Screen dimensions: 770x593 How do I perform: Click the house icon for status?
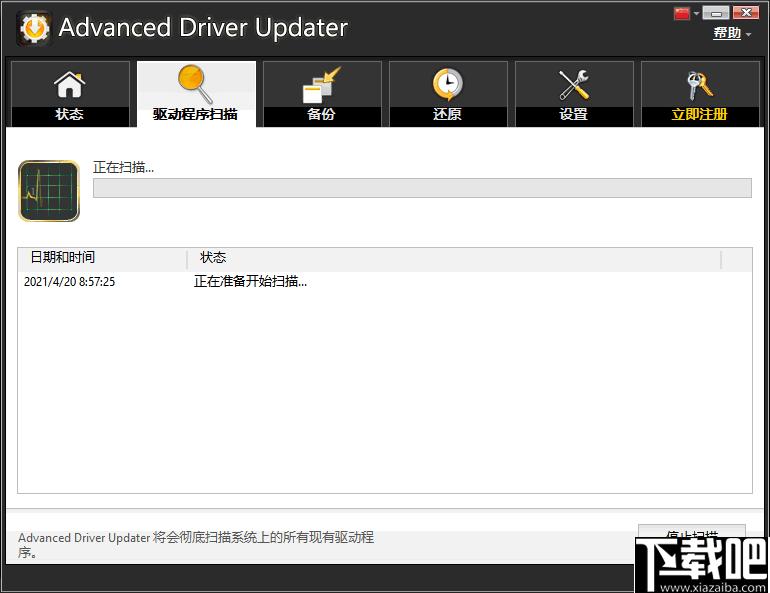pos(70,84)
